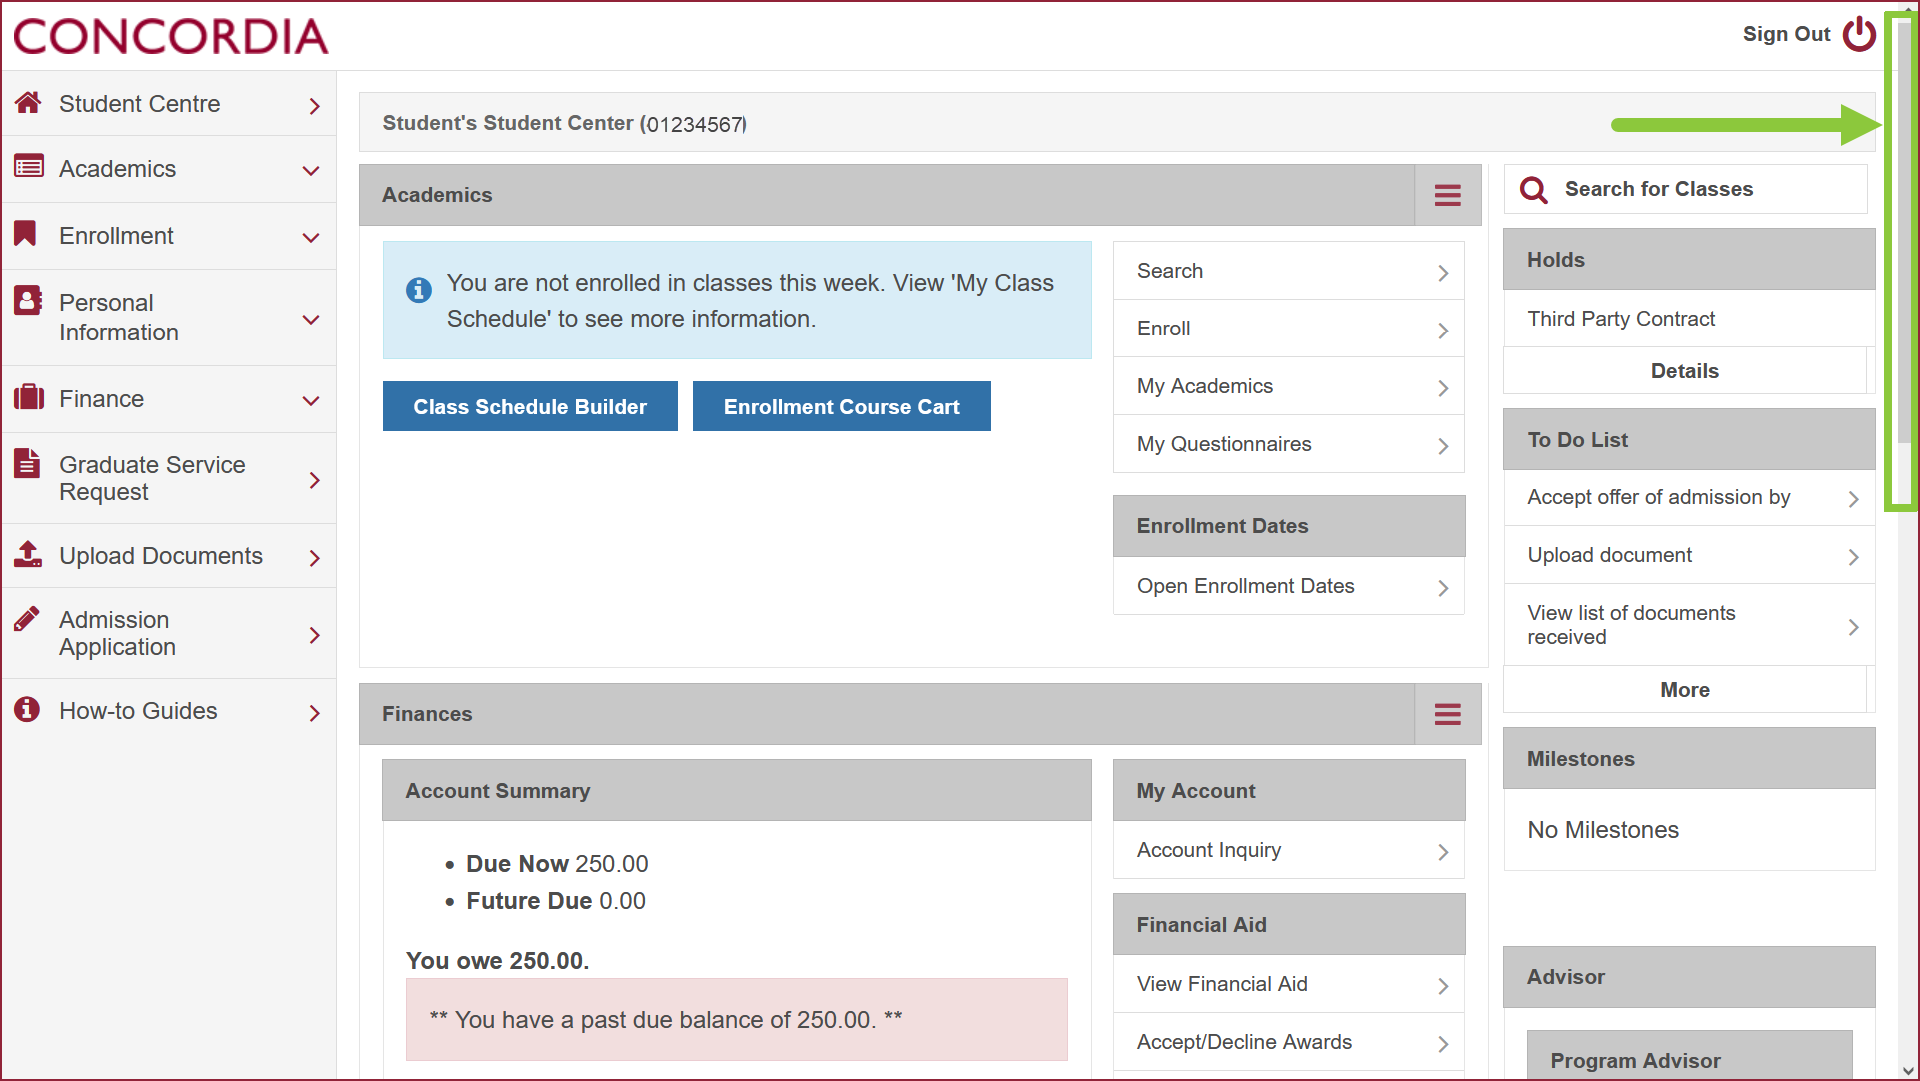Click the Upload Documents upload icon

click(x=28, y=554)
